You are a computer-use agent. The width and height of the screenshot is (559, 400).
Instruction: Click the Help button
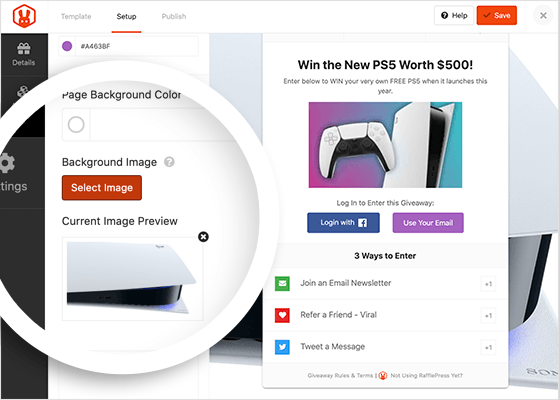tap(454, 15)
